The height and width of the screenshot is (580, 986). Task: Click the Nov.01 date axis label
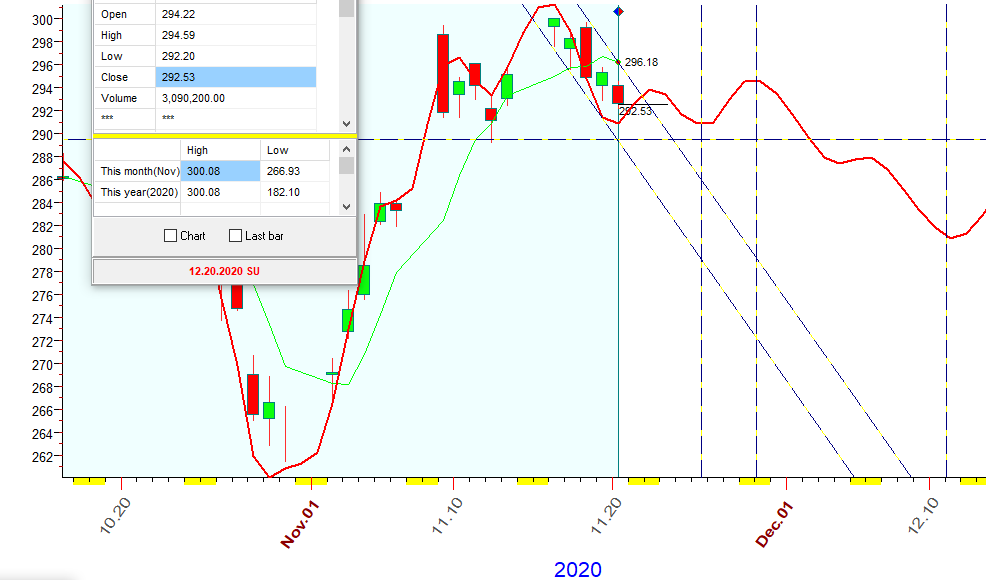click(299, 523)
